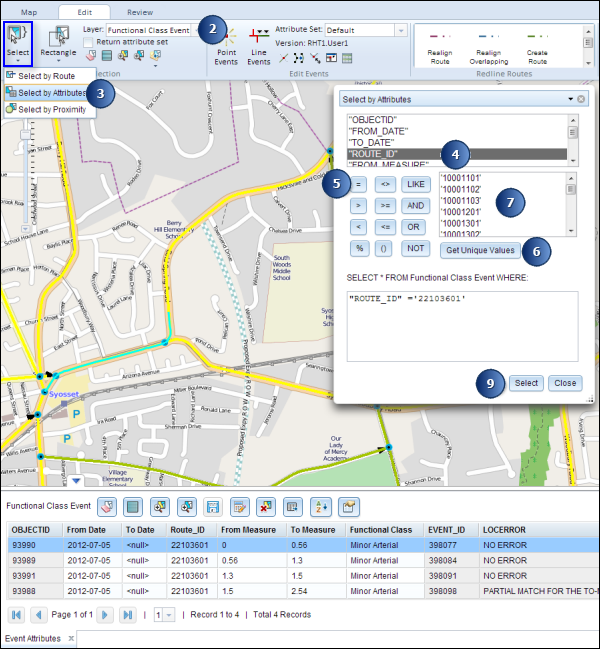Choose Select by Proximity from menu
Image resolution: width=600 pixels, height=649 pixels.
click(x=50, y=109)
